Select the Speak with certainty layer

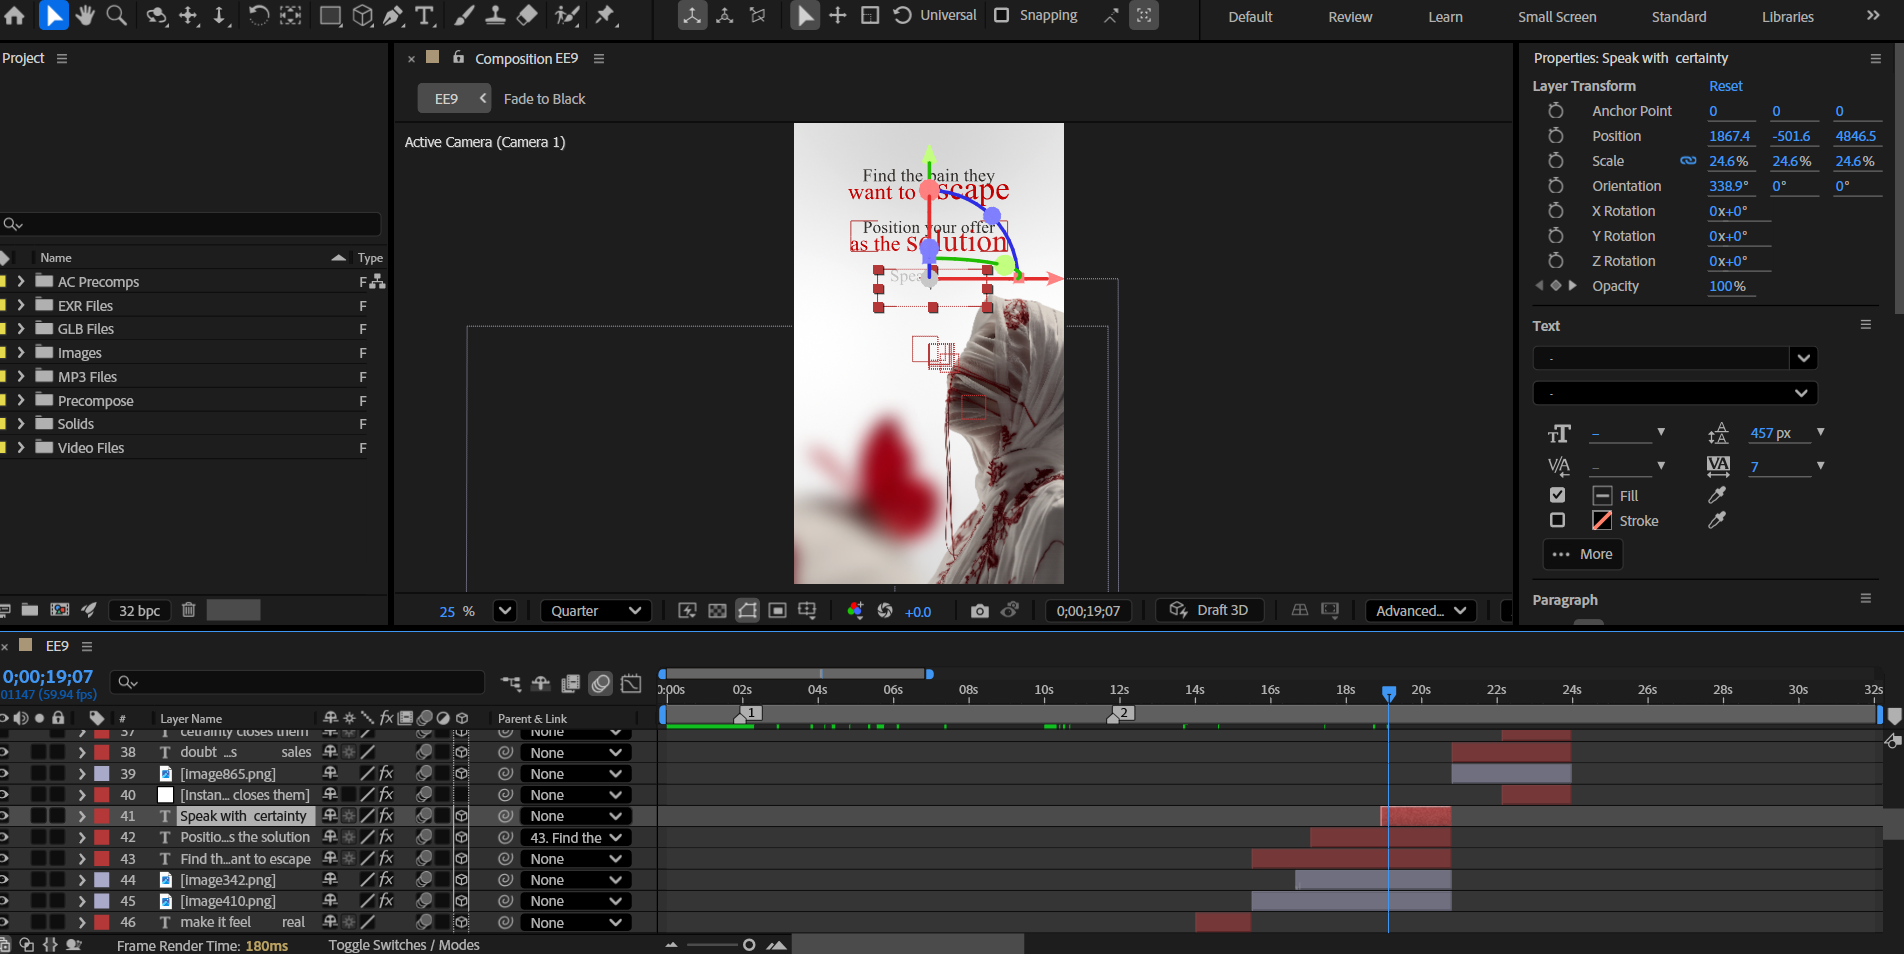coord(243,816)
